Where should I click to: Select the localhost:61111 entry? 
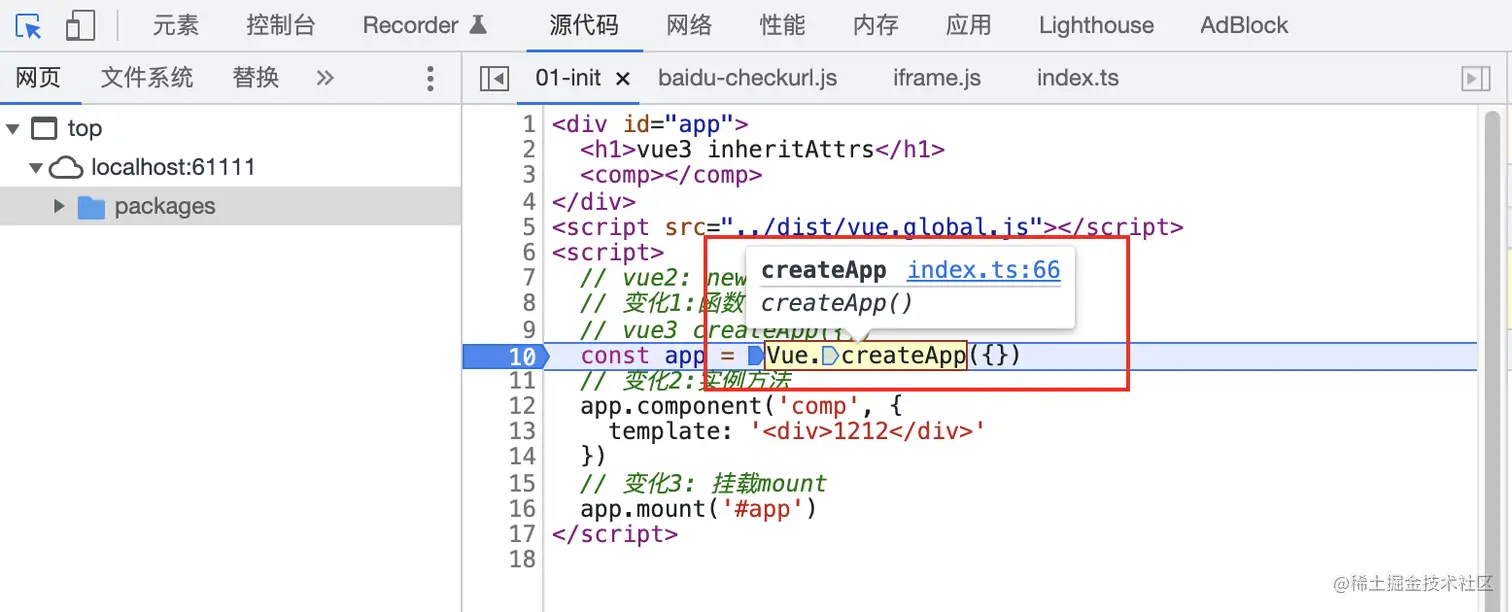click(173, 167)
